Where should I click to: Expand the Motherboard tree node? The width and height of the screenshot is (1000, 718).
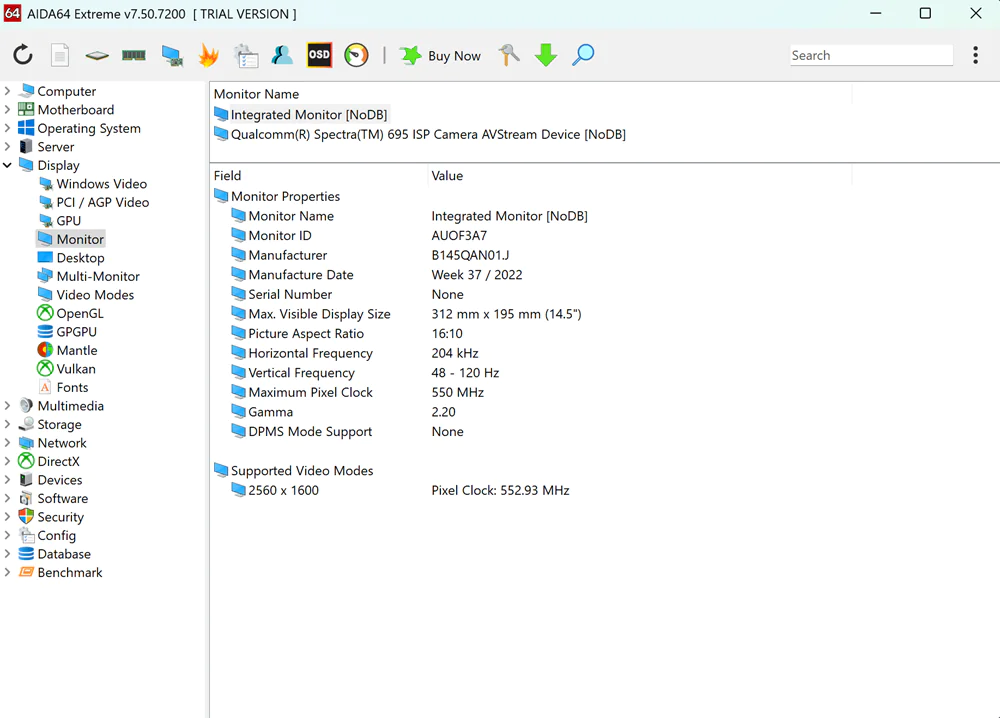(8, 110)
